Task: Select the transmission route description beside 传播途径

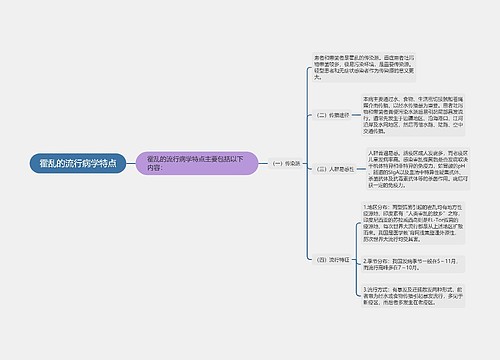Action: [x=413, y=115]
